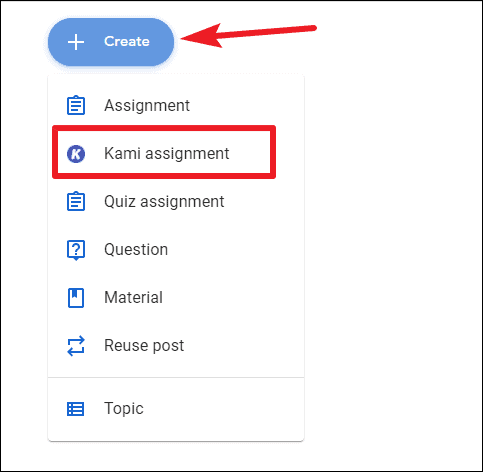Click the Kami K logo icon

point(76,154)
